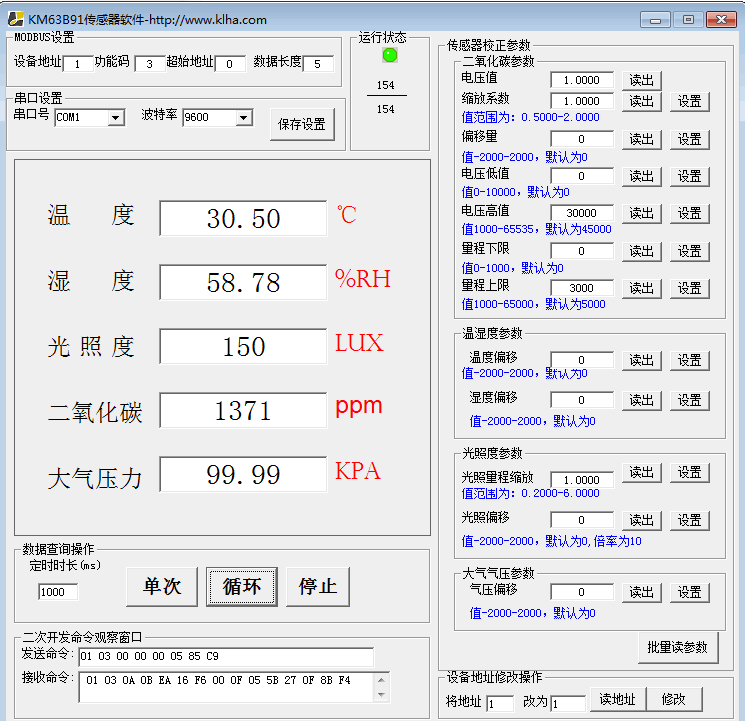This screenshot has width=745, height=721.
Task: Click the 电压高值 30000 input field
Action: point(582,213)
